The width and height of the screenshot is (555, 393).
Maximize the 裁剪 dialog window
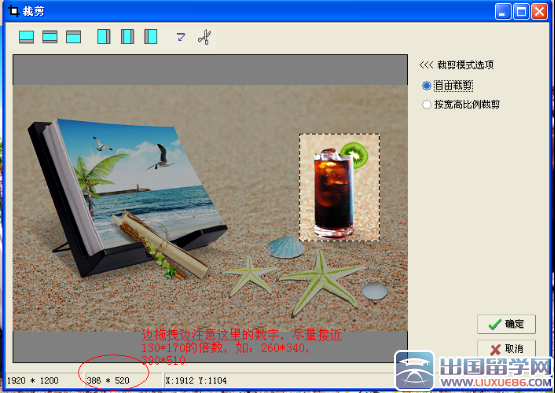(521, 12)
